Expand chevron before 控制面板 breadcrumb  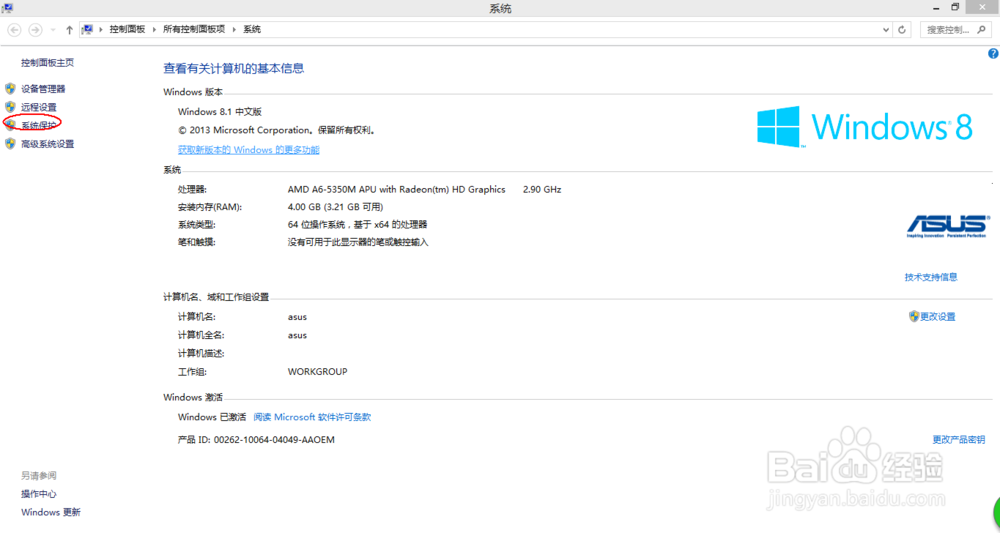(x=101, y=29)
